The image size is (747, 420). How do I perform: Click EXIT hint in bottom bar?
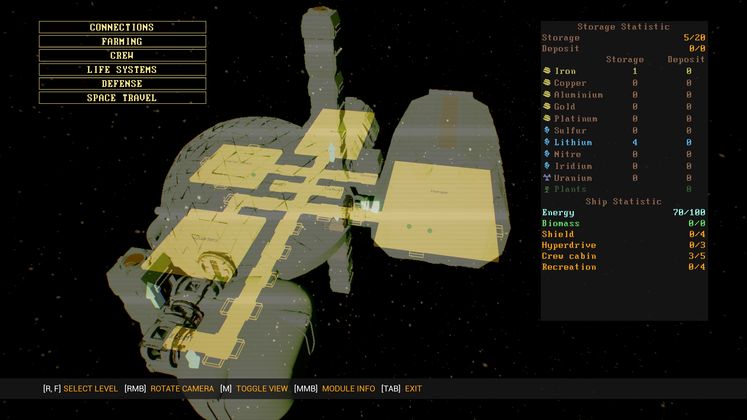click(x=413, y=389)
